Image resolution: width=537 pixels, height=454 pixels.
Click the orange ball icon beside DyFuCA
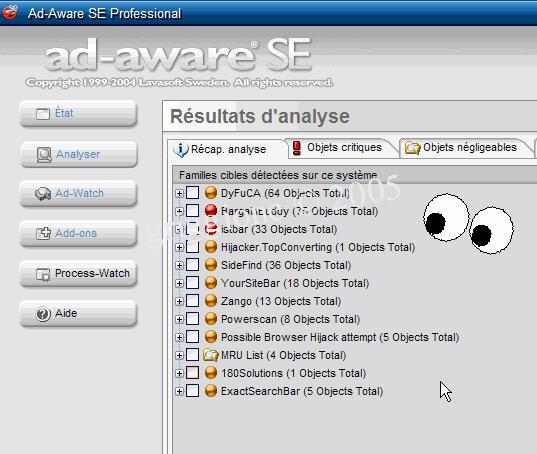tap(211, 193)
